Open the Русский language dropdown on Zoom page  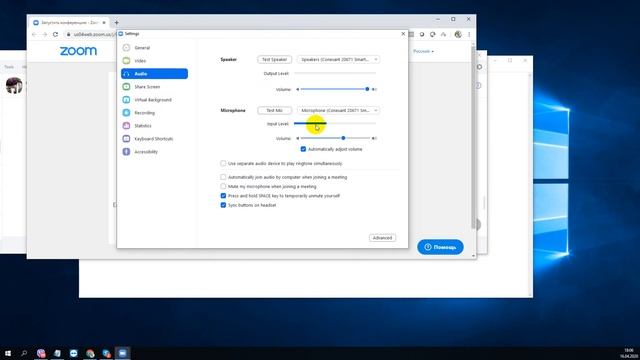point(423,51)
